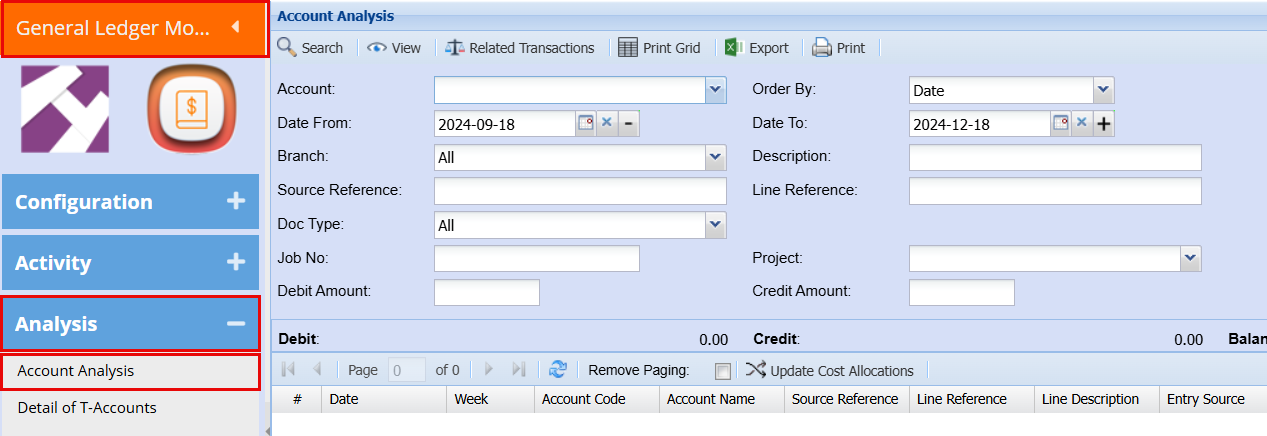The image size is (1267, 436).
Task: Click the Entry Source column header
Action: coord(1213,399)
